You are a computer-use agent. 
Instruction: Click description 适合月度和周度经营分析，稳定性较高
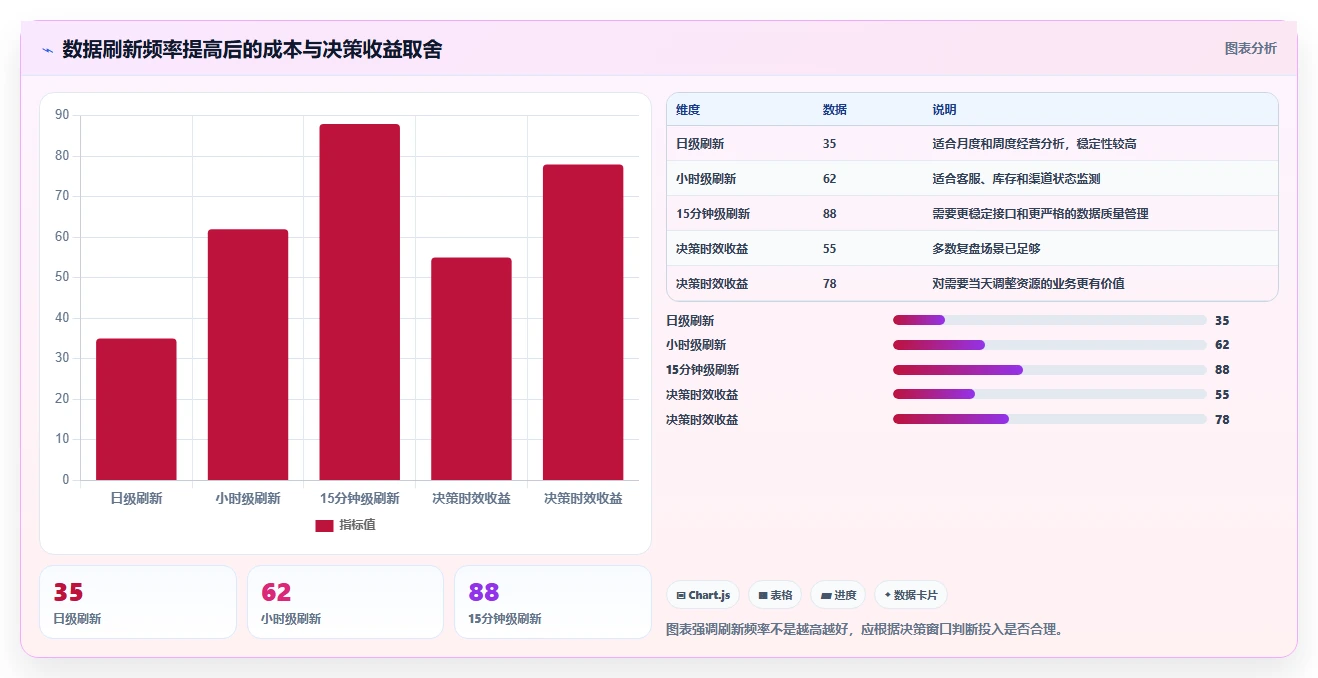click(x=1034, y=144)
